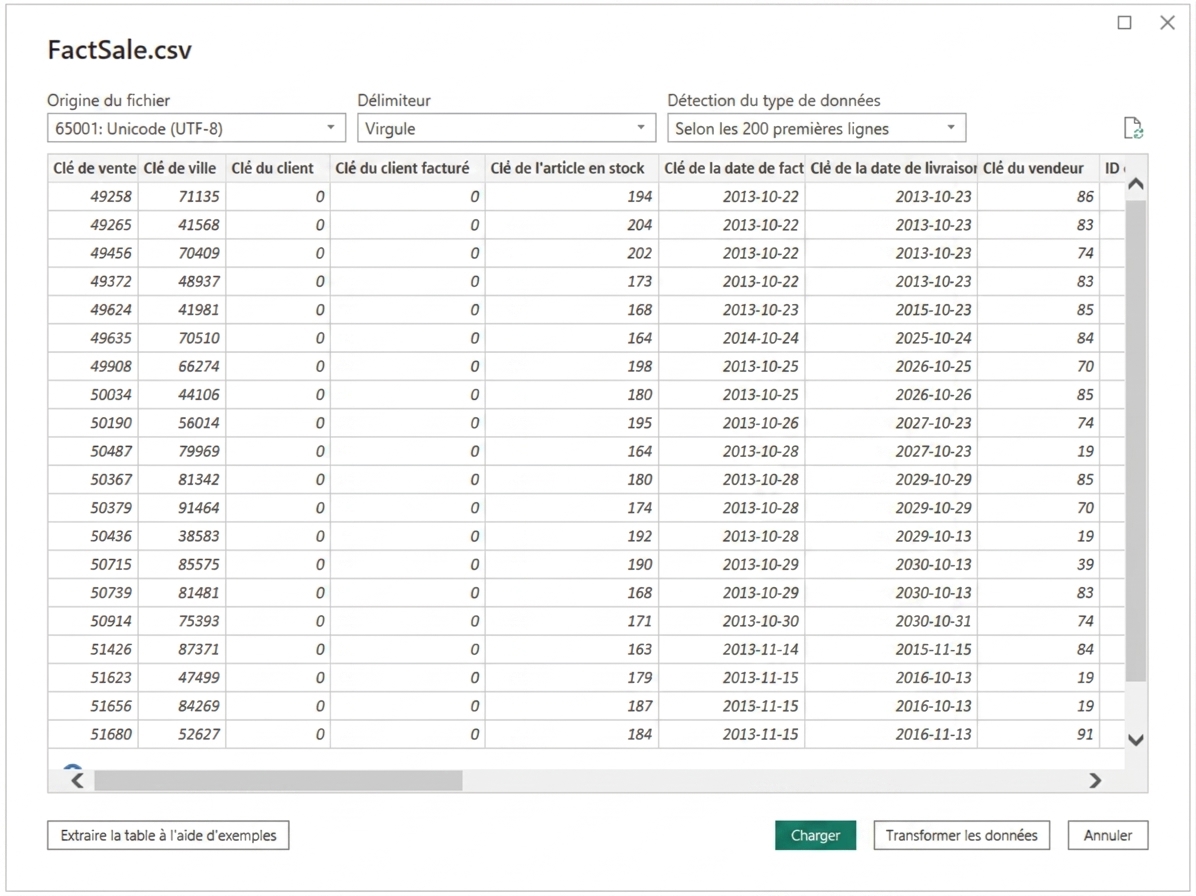Click the scroll down arrow of vertical scrollbar
This screenshot has width=1196, height=896.
tap(1136, 740)
